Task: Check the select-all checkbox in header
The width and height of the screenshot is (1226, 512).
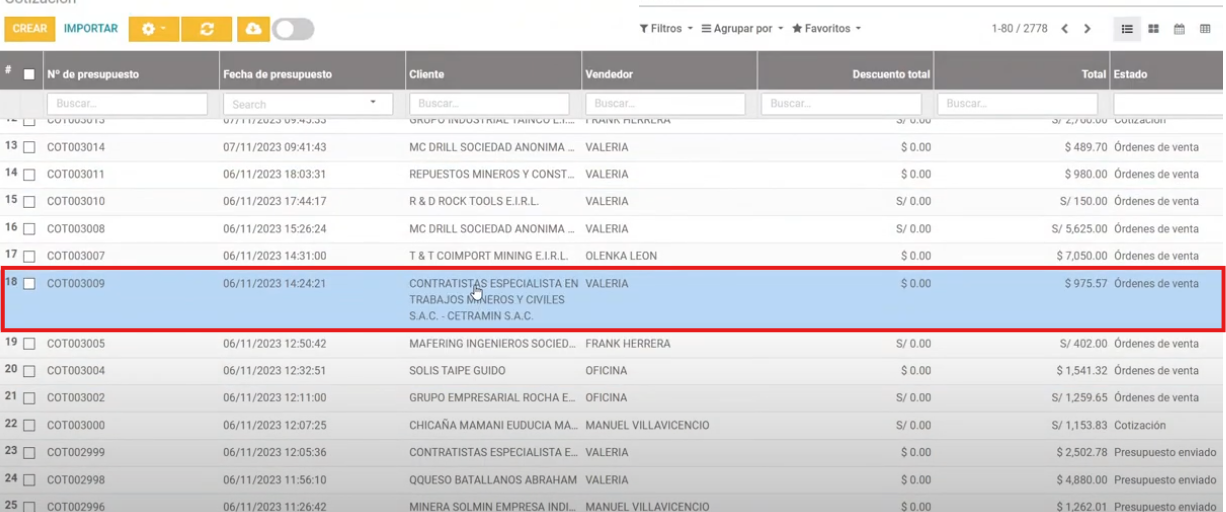Action: [29, 75]
